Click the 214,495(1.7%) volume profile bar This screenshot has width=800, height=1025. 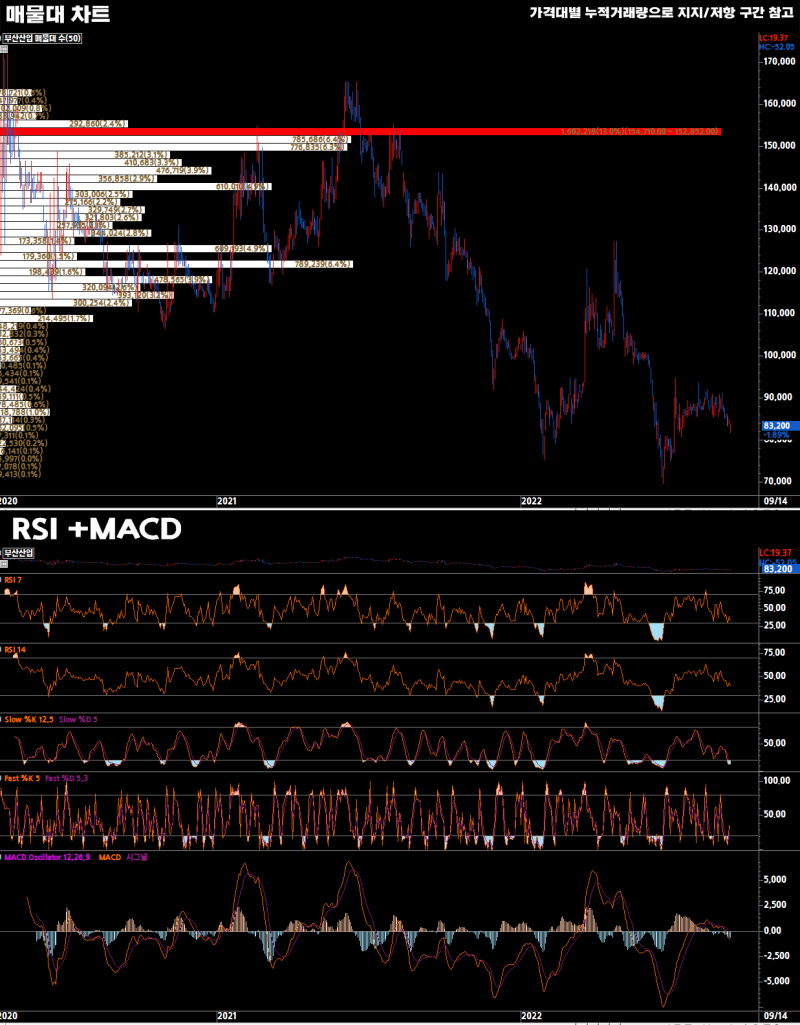point(47,318)
